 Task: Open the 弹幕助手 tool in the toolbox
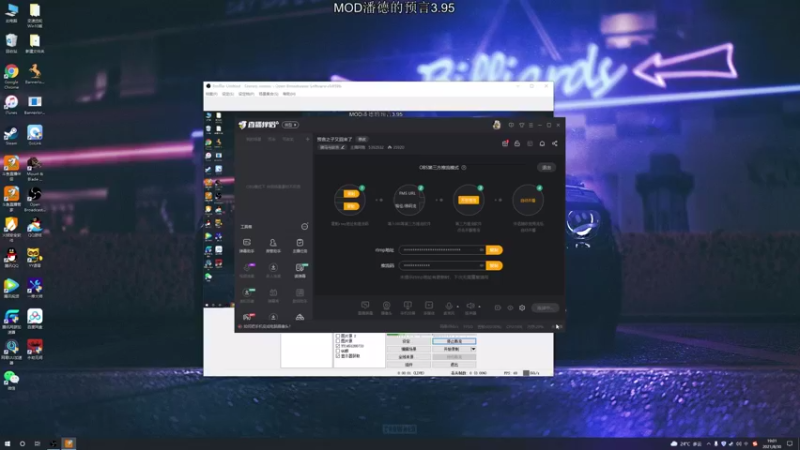coord(247,245)
